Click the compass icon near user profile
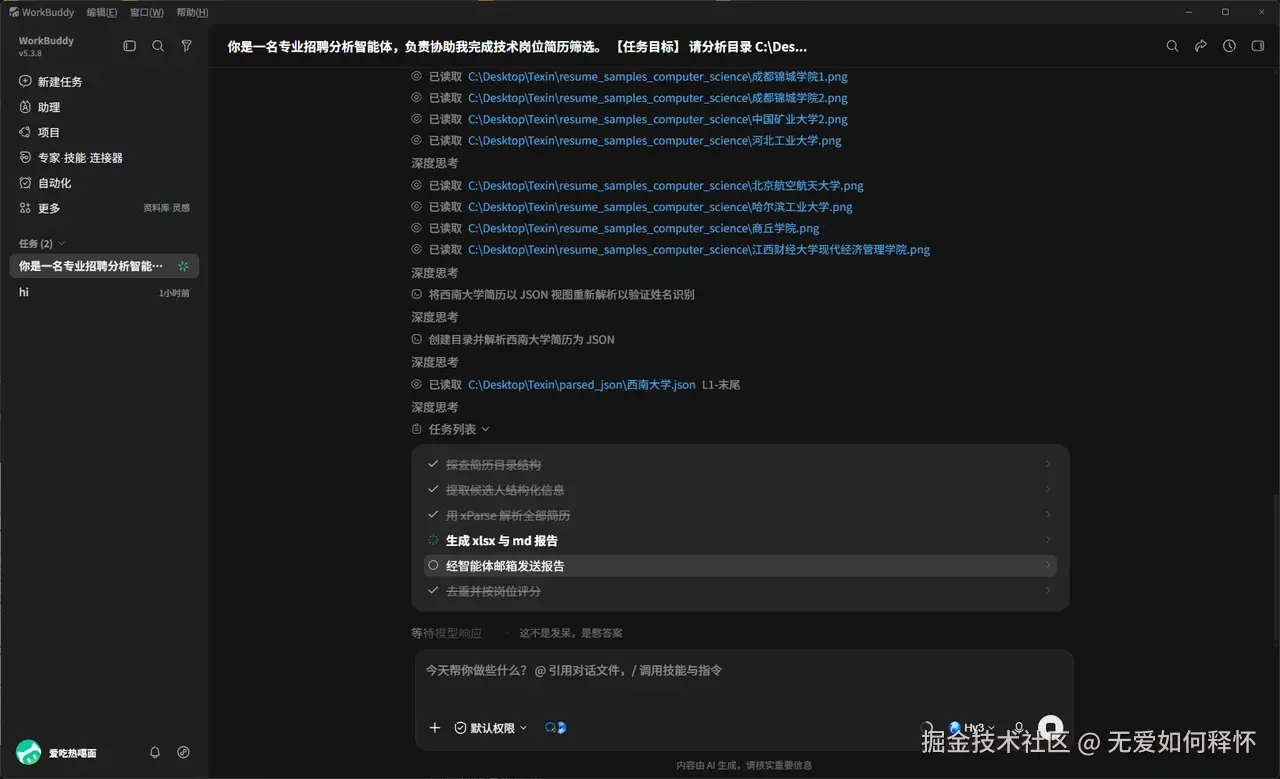Image resolution: width=1280 pixels, height=779 pixels. point(183,752)
